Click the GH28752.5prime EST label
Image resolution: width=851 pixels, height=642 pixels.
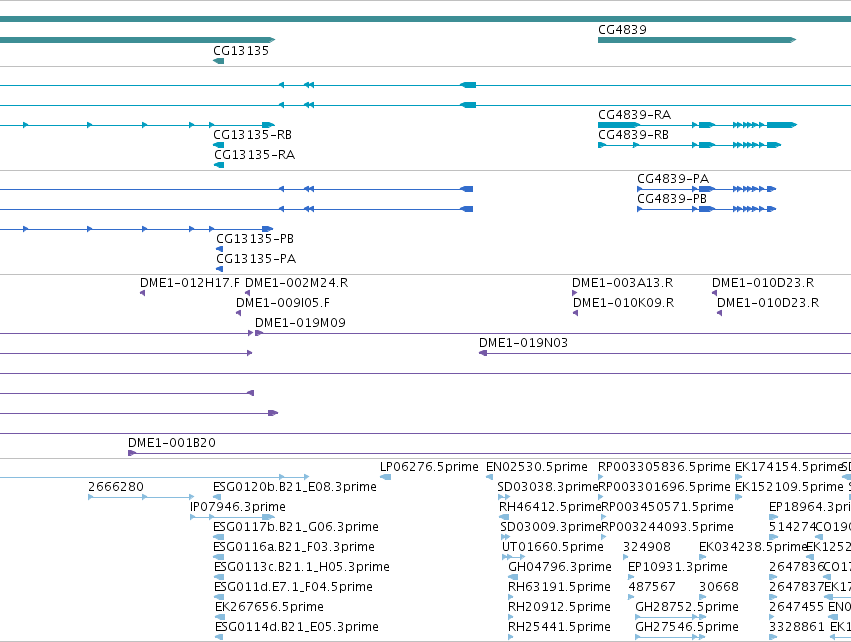687,607
